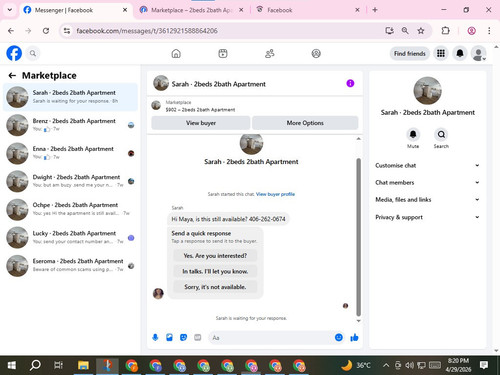Open Lucky conversation in chat list

point(70,237)
